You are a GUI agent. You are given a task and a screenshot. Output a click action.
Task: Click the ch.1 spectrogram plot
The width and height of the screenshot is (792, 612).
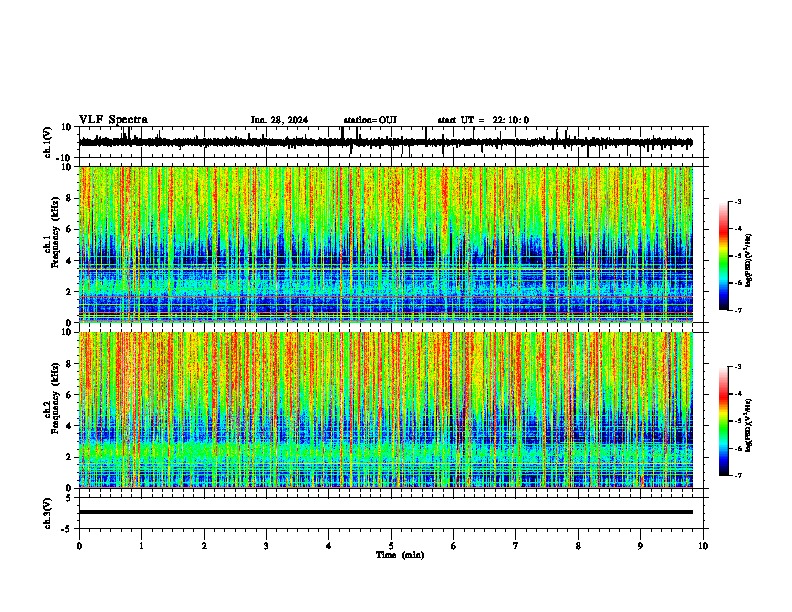coord(386,244)
